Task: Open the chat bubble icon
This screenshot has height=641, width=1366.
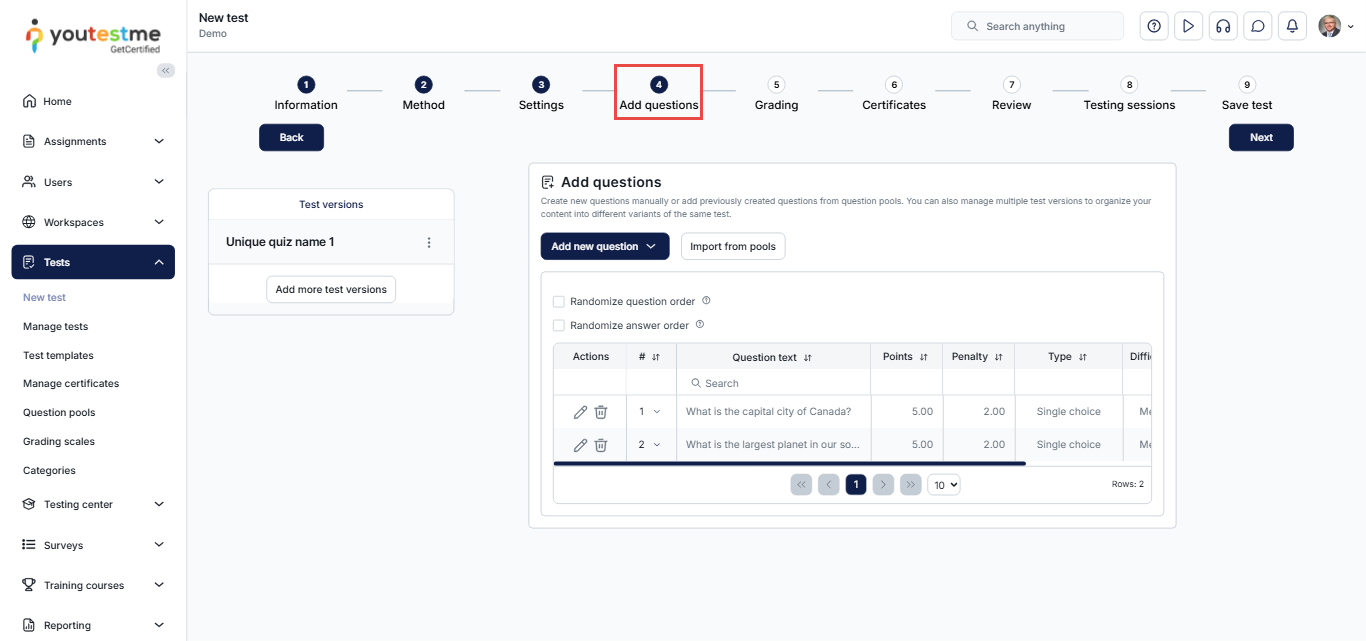Action: 1258,26
